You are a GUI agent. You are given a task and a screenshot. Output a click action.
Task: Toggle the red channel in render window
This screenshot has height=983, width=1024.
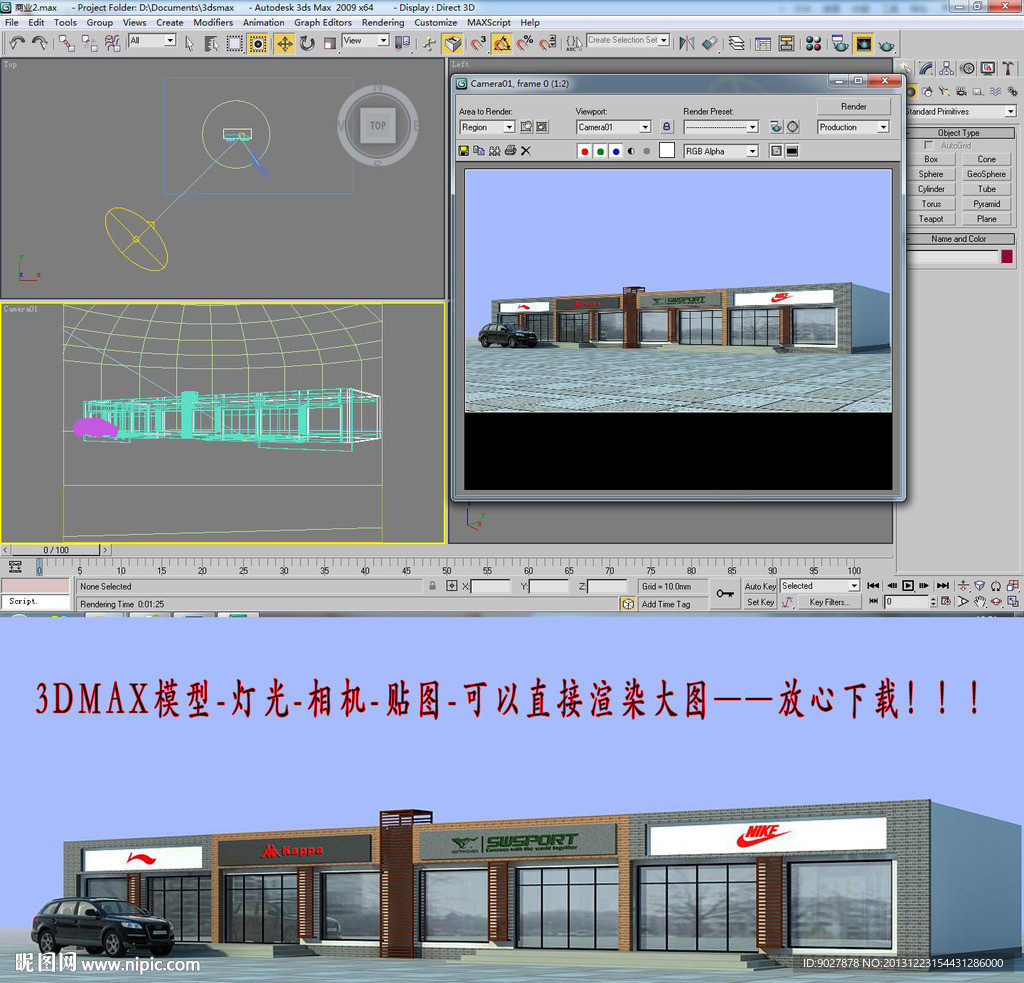[584, 151]
